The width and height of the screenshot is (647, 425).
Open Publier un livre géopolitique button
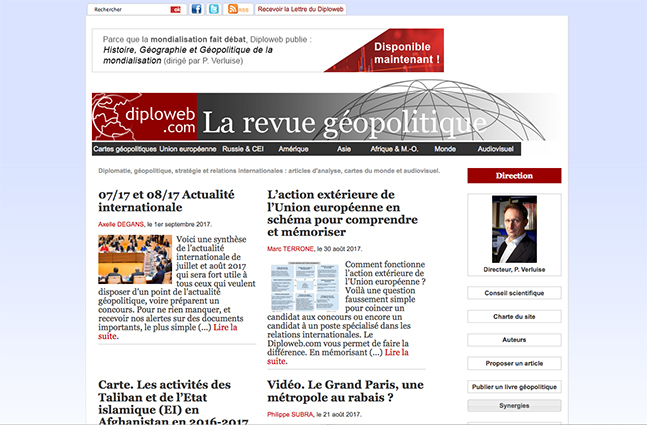pos(514,387)
